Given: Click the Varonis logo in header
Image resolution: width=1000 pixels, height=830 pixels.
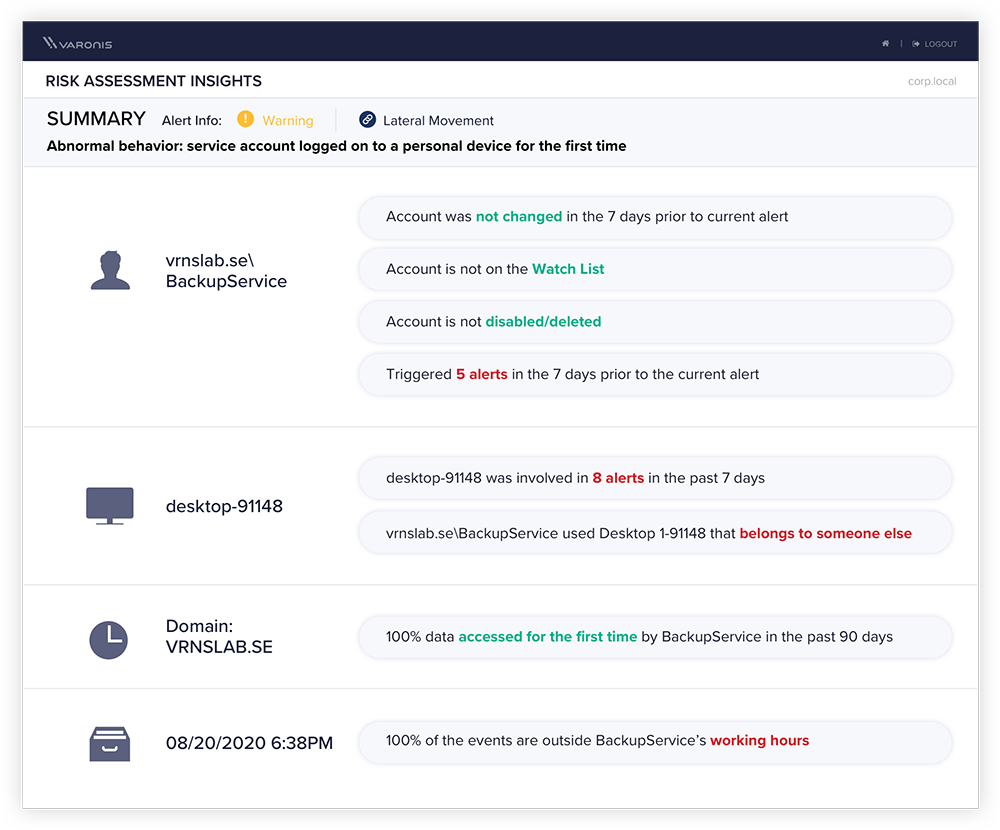Looking at the screenshot, I should click(x=78, y=43).
